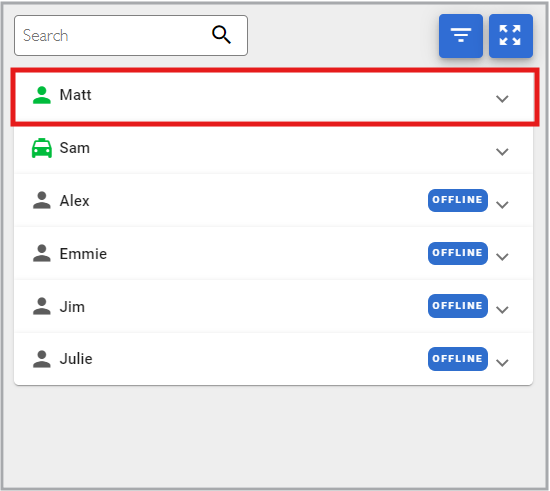Image resolution: width=550 pixels, height=491 pixels.
Task: Select the Emmie name in list
Action: [83, 254]
